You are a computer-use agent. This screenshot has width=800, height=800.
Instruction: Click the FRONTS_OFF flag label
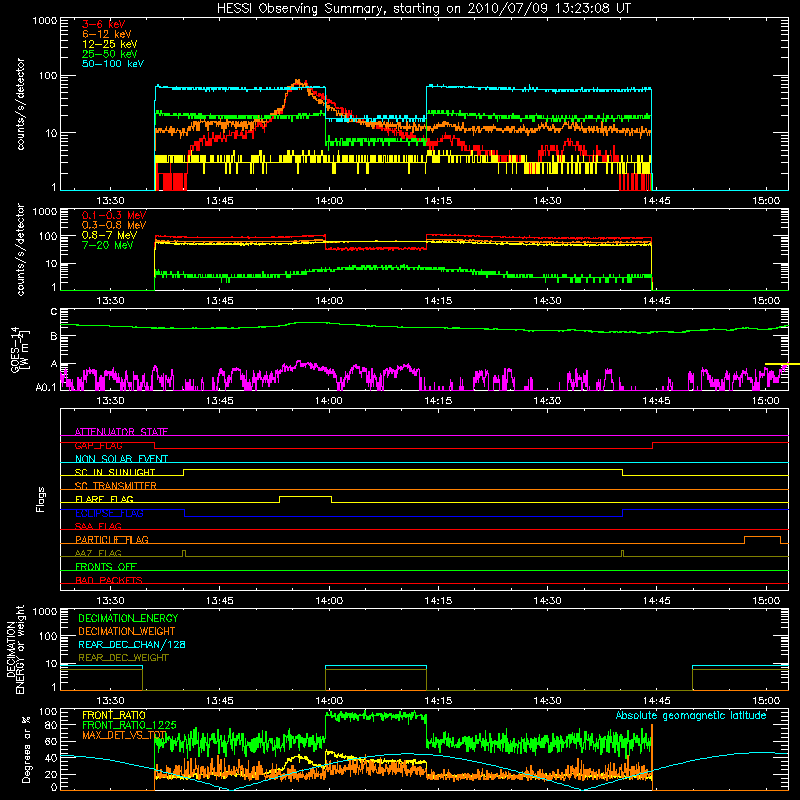(106, 566)
